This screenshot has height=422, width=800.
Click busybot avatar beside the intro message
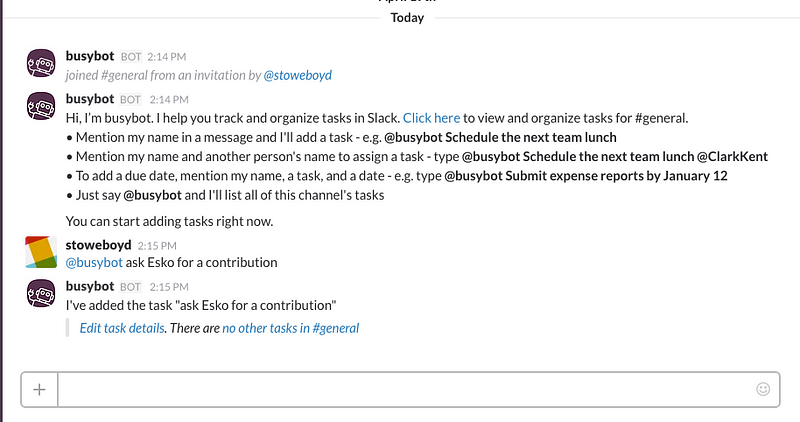[41, 106]
